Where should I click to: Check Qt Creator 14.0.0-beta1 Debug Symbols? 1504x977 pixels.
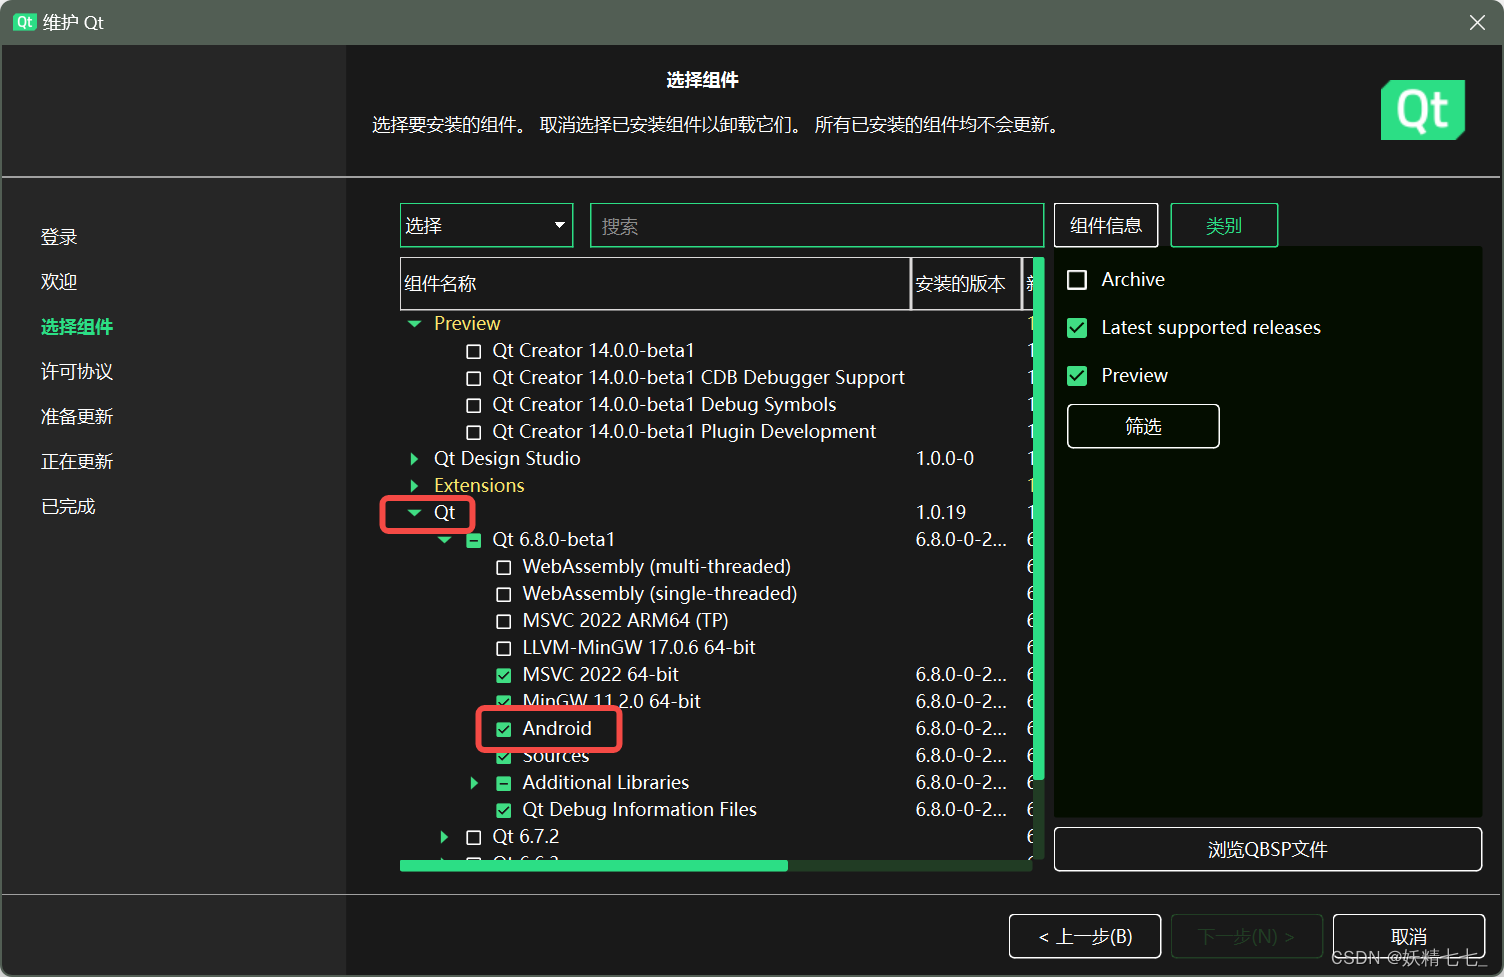[474, 406]
